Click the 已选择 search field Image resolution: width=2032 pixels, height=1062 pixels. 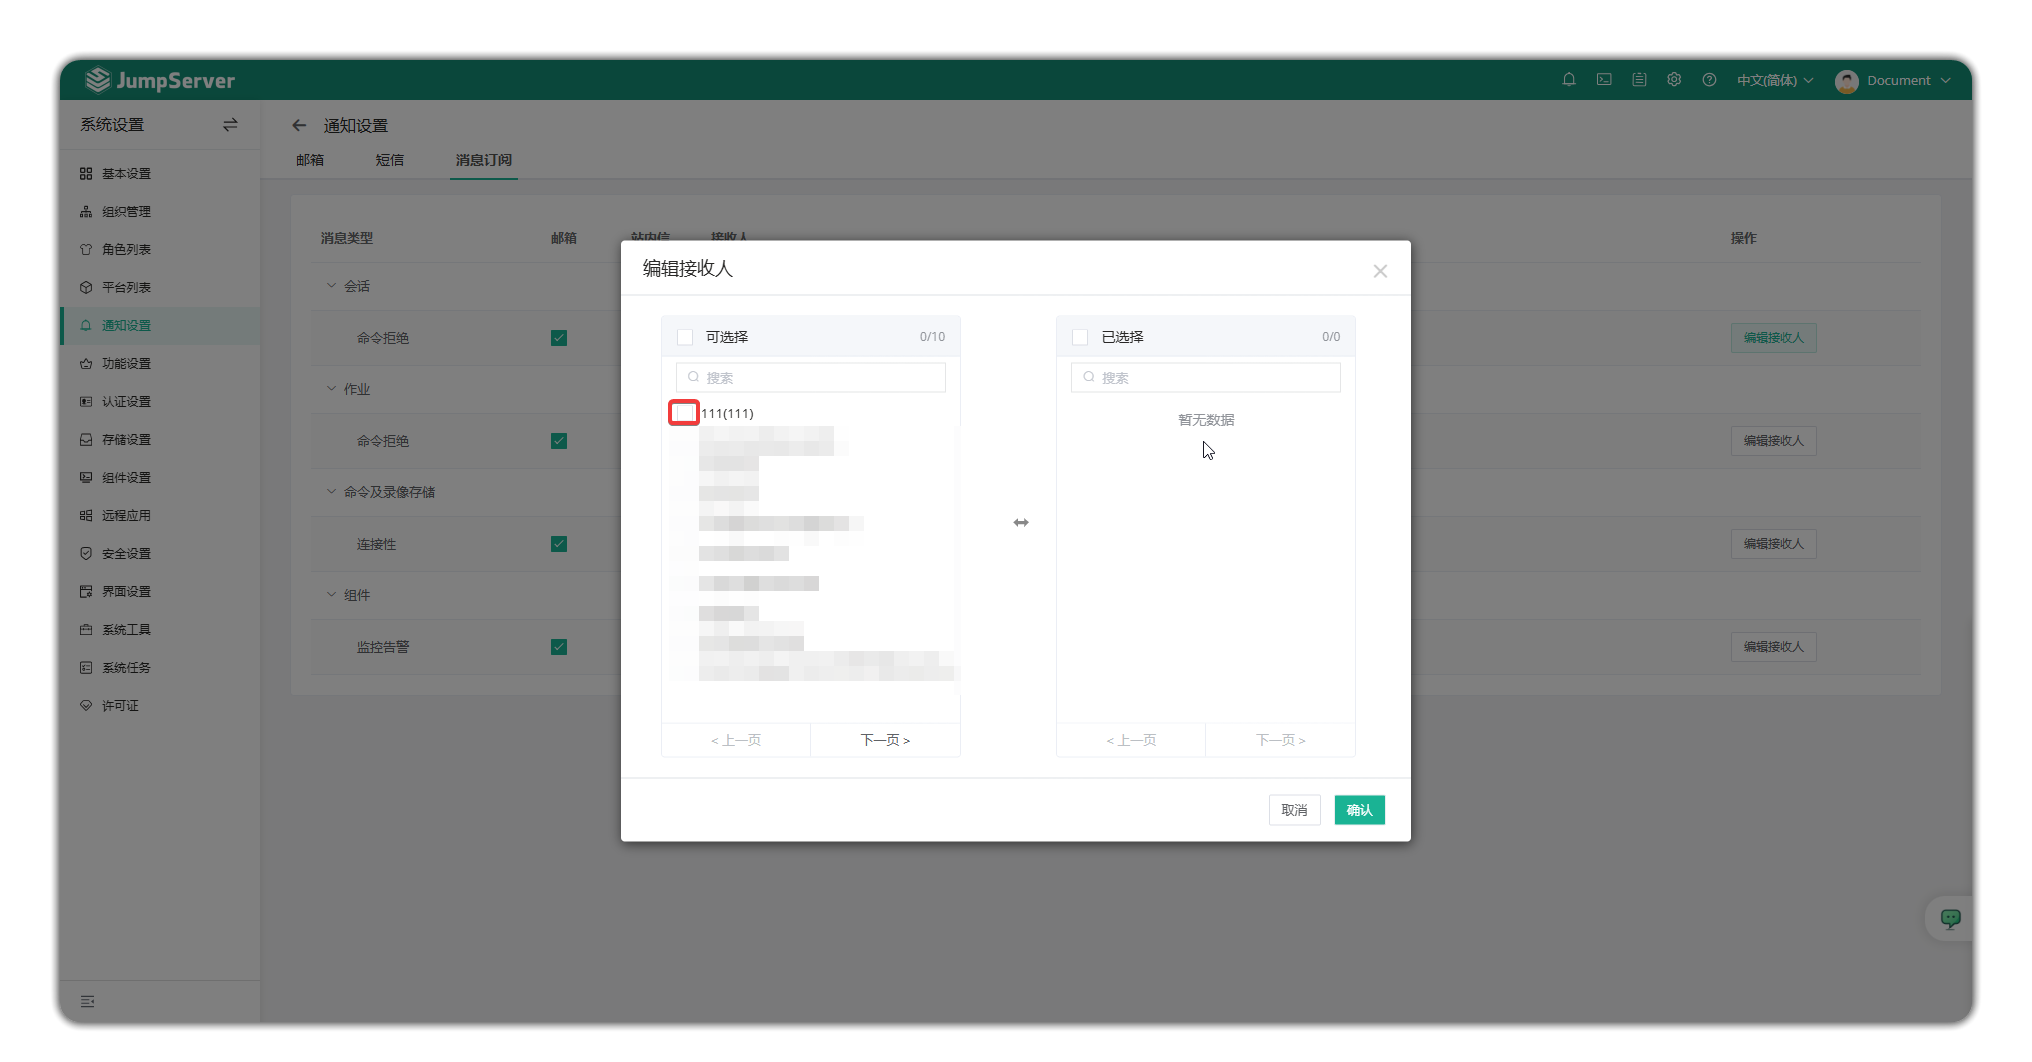[x=1206, y=378]
